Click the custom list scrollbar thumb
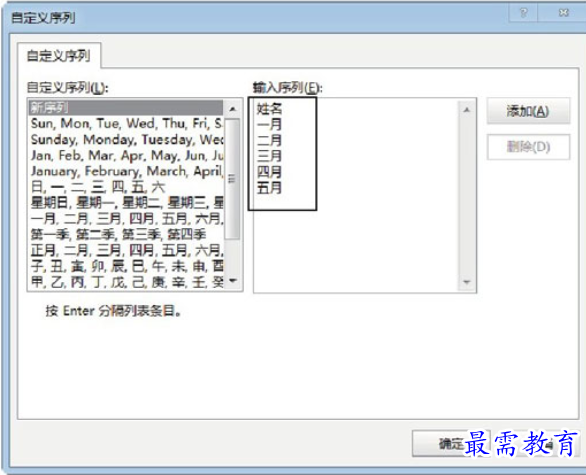 click(x=232, y=179)
